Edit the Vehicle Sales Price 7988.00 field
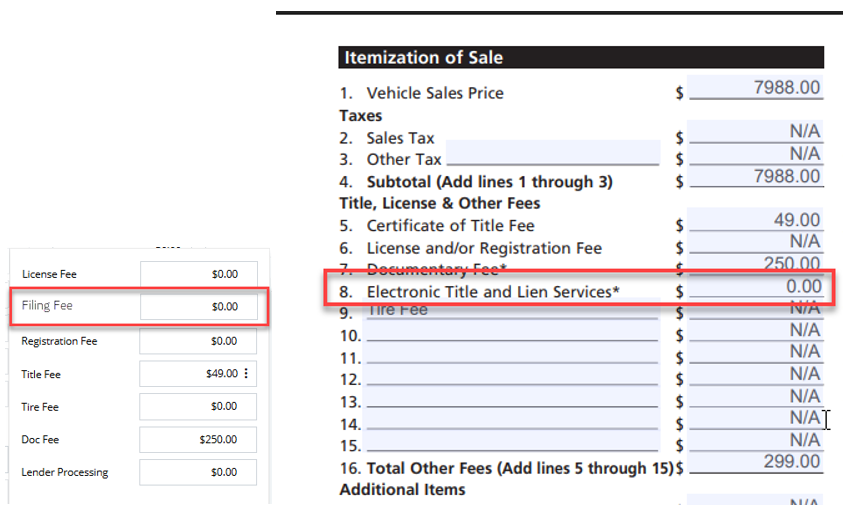852x525 pixels. [x=755, y=88]
